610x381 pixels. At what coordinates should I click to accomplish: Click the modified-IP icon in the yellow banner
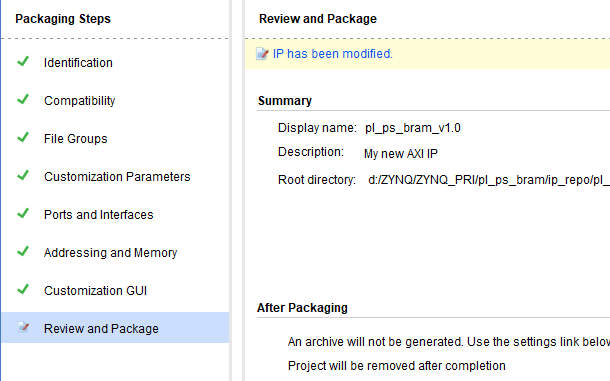pos(262,54)
